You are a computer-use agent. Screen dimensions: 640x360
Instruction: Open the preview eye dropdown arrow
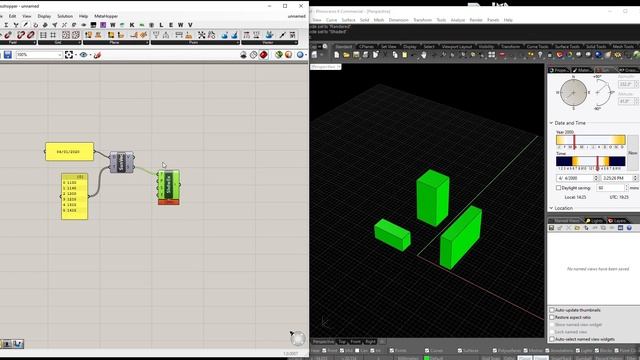tap(90, 55)
